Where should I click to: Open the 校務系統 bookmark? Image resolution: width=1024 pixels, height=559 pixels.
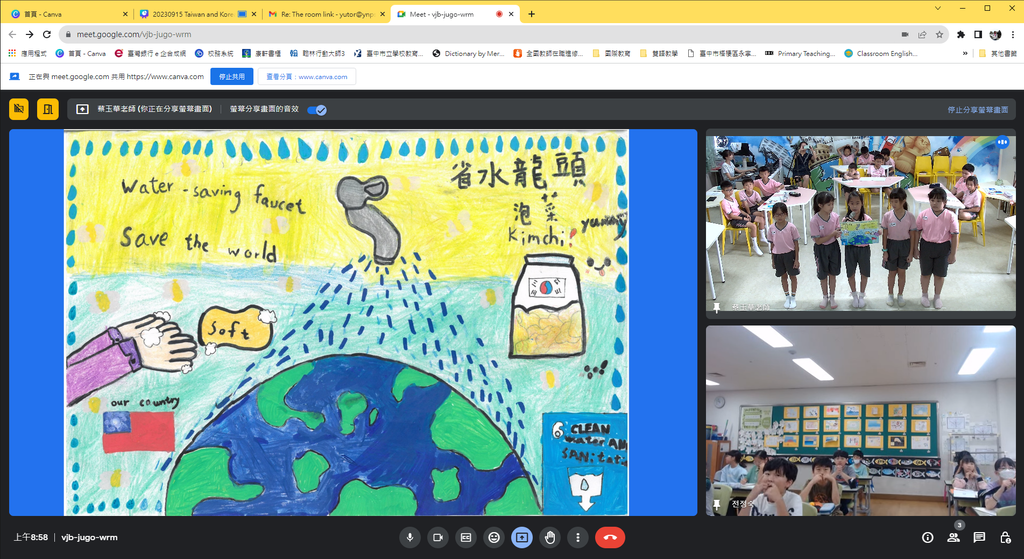pos(214,54)
